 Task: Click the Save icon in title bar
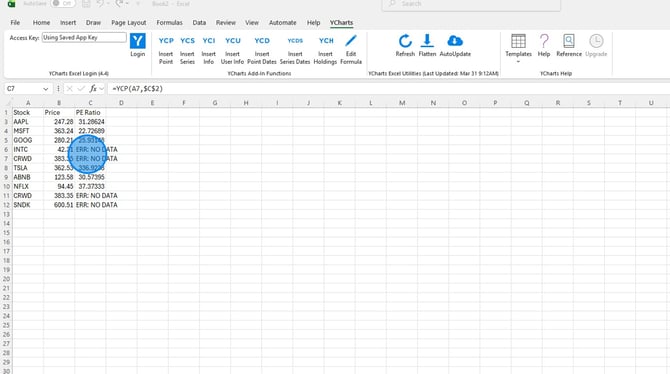coord(86,3)
